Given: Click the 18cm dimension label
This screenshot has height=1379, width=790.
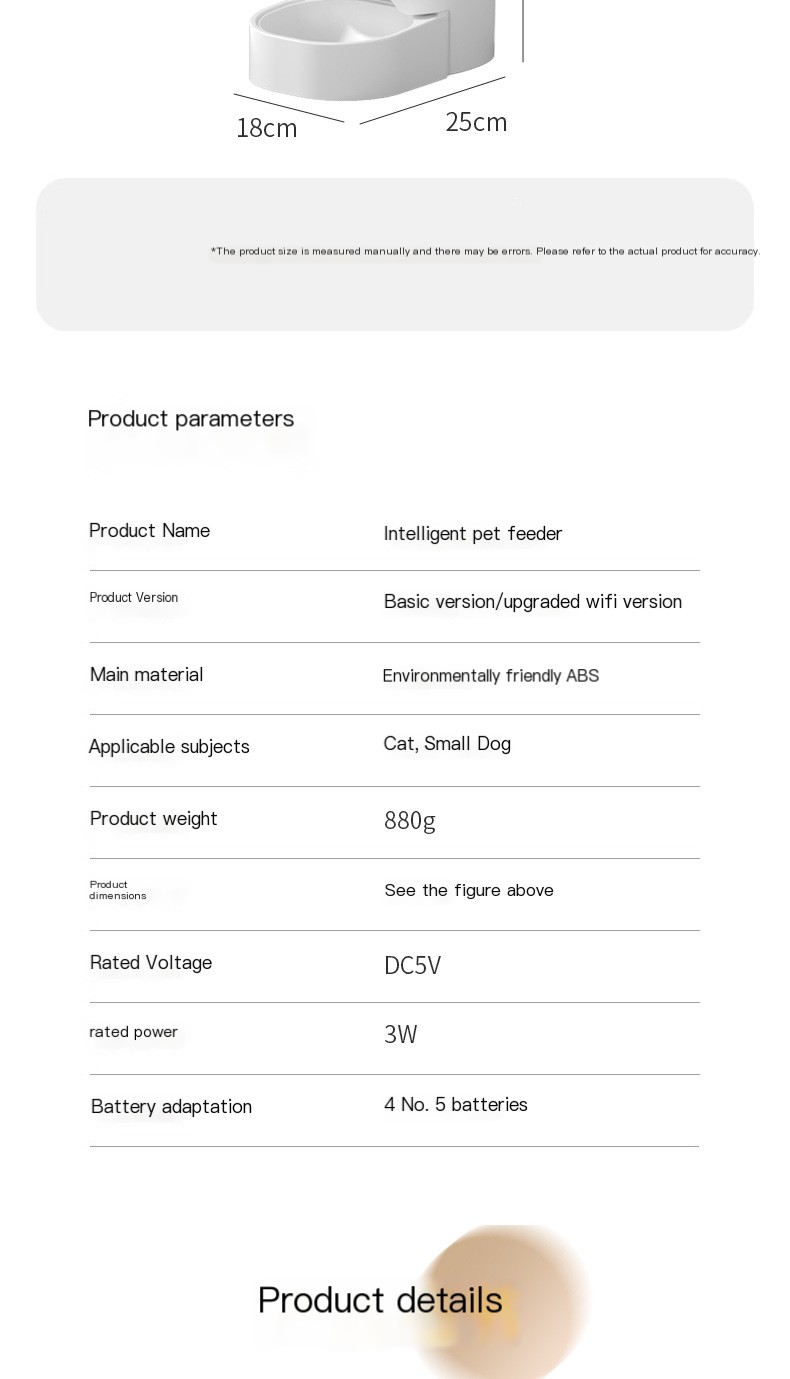Looking at the screenshot, I should point(267,128).
